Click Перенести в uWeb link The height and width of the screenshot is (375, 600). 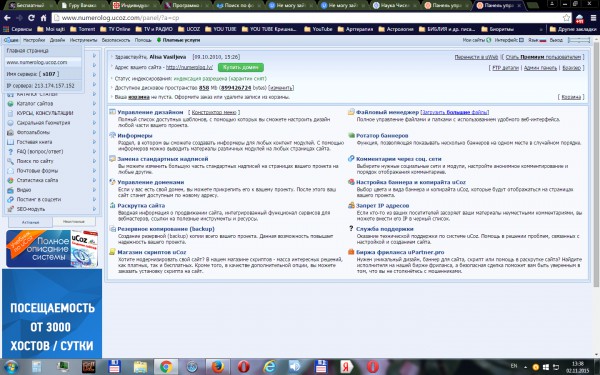[476, 57]
